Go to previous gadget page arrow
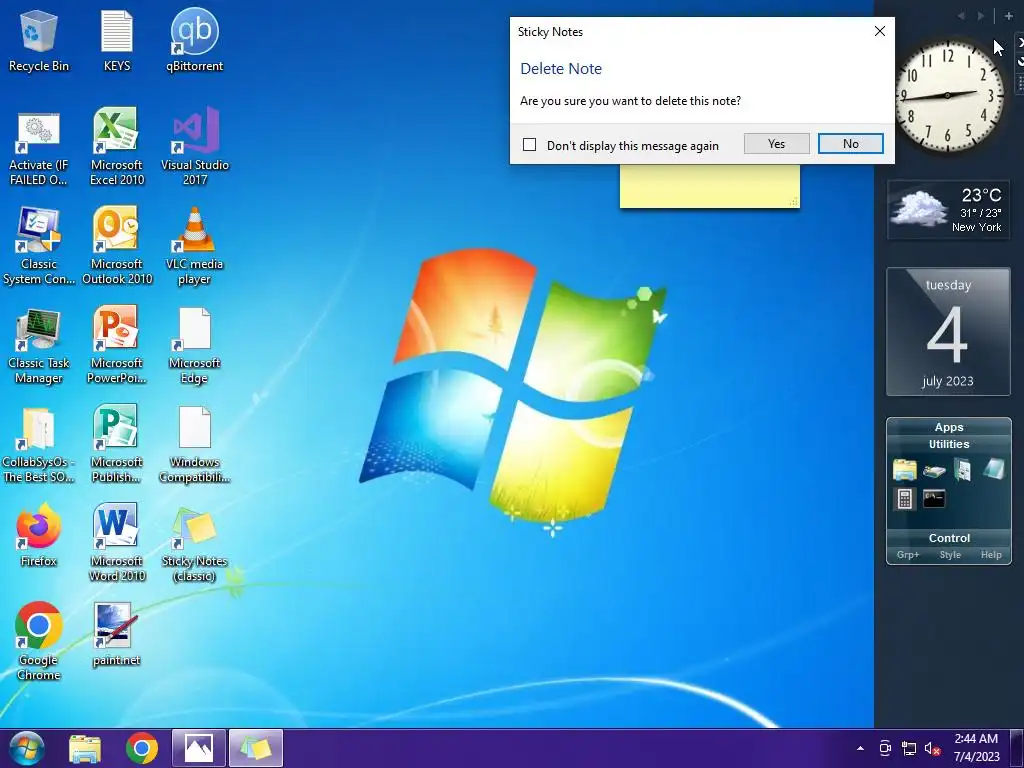 click(961, 16)
